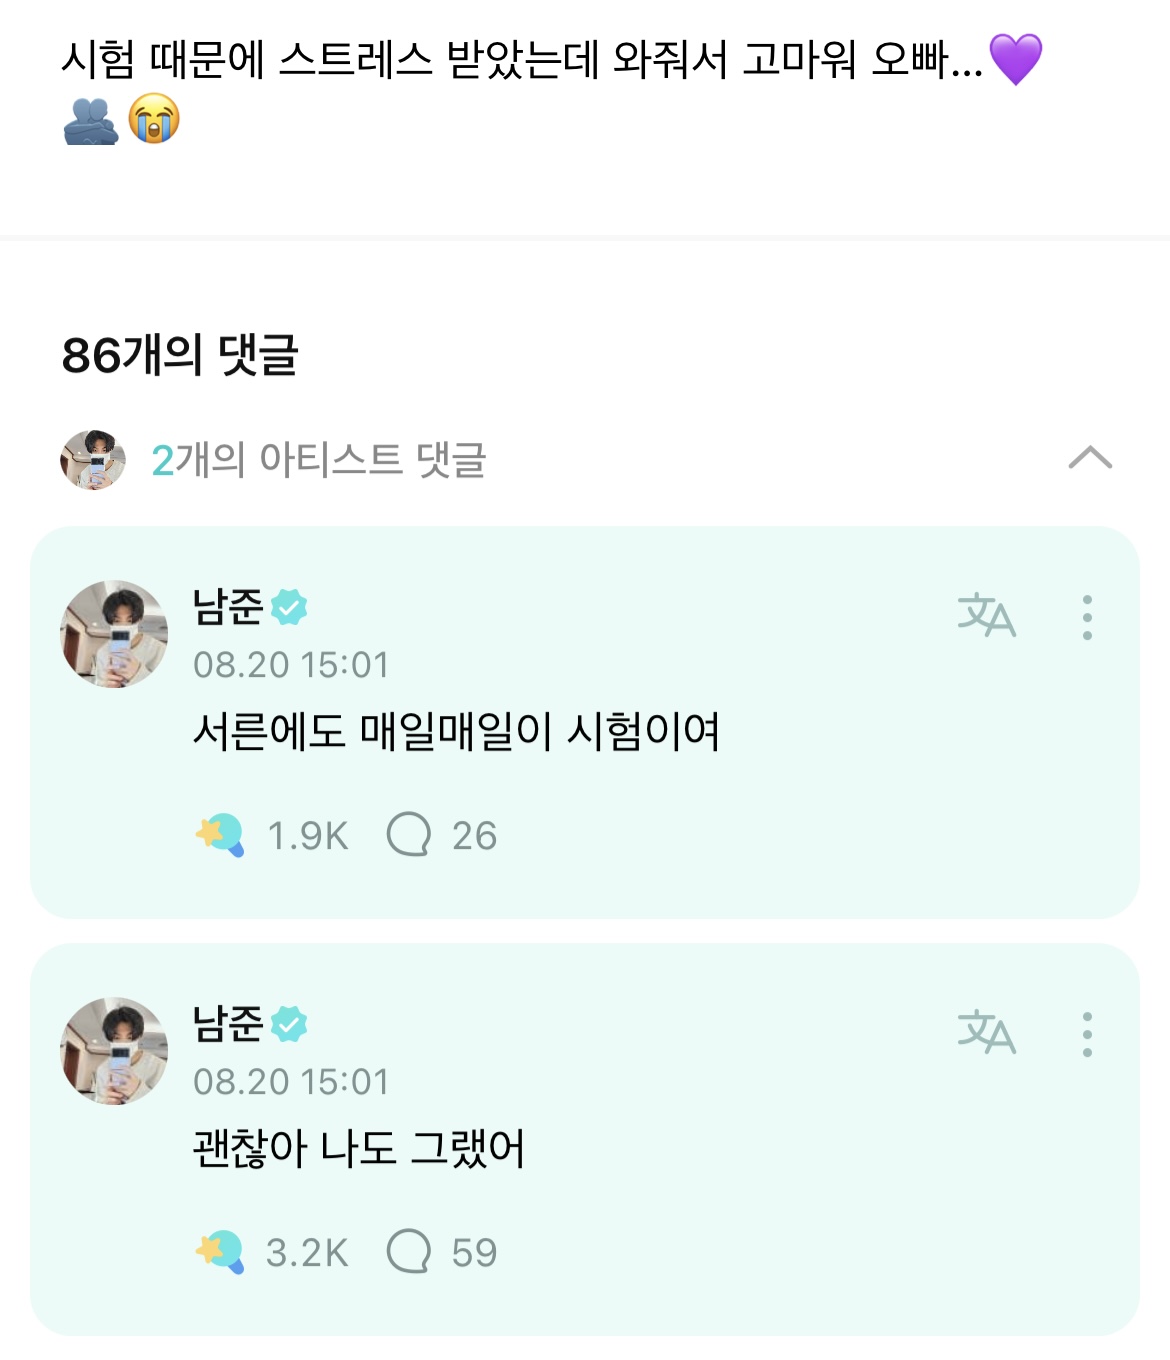This screenshot has width=1170, height=1360.
Task: Open 남준's name on the first comment
Action: [228, 607]
